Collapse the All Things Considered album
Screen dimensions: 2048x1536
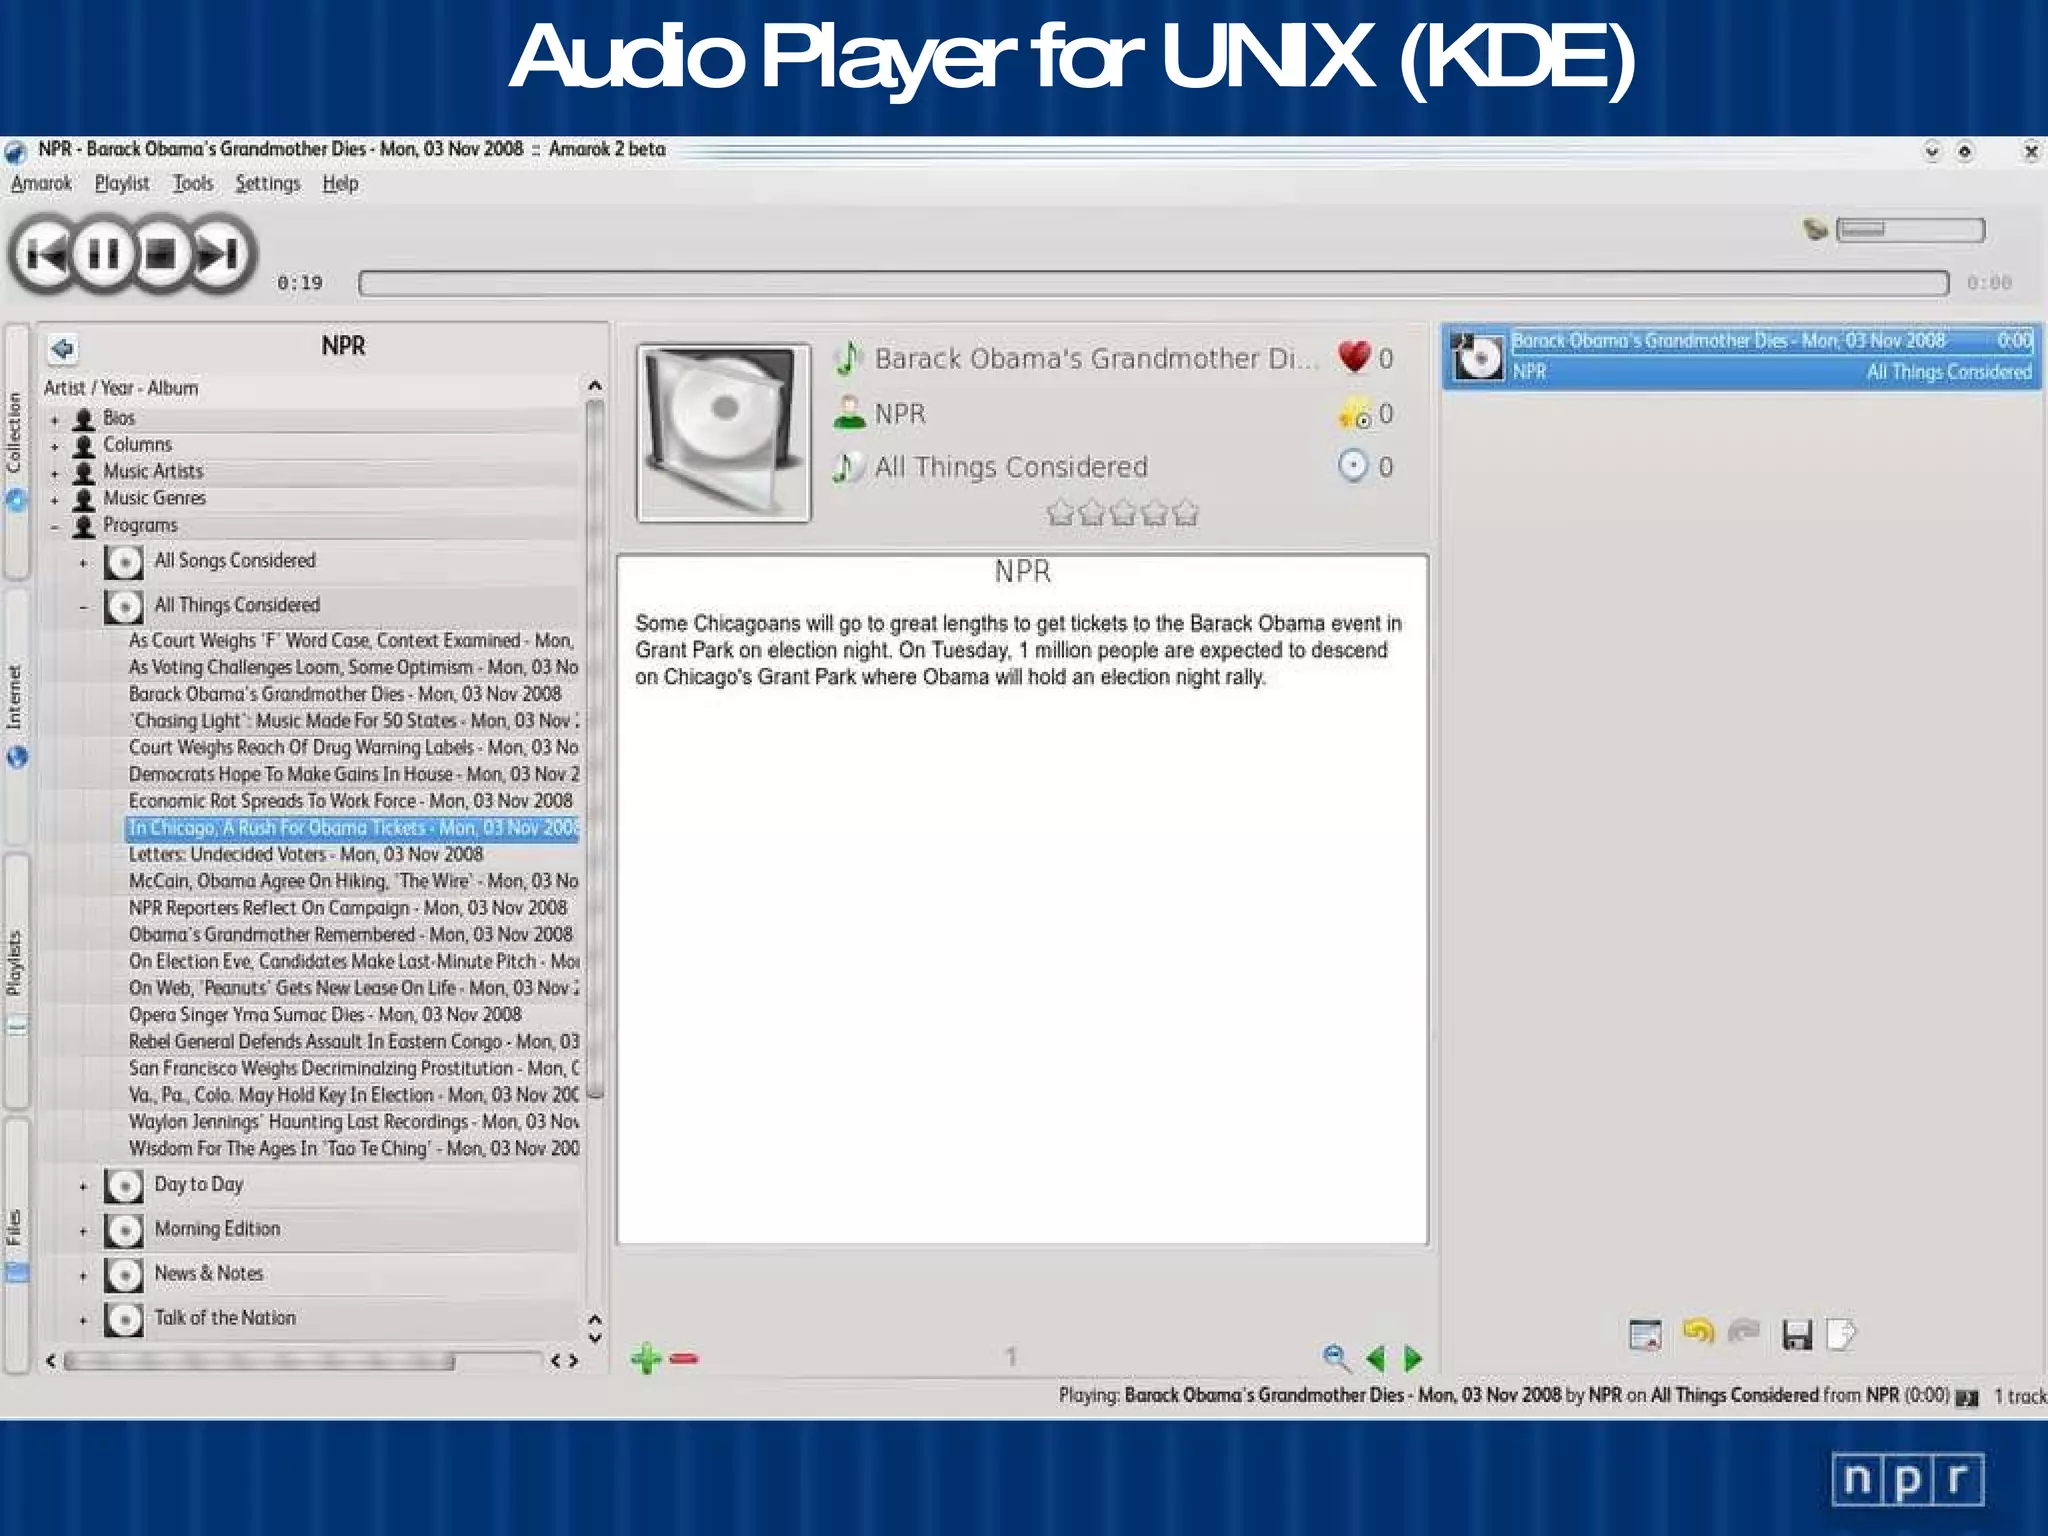click(83, 606)
